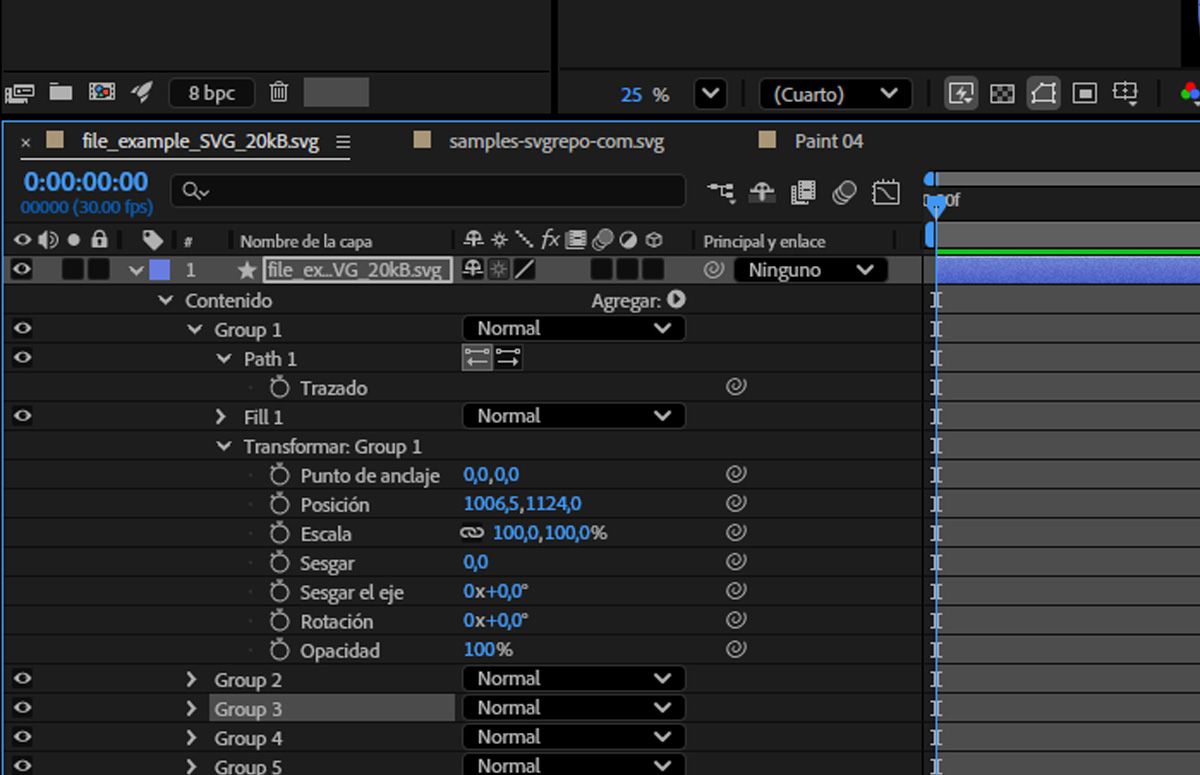The height and width of the screenshot is (775, 1200).
Task: Hide Fill 1 with its eye icon
Action: point(22,416)
